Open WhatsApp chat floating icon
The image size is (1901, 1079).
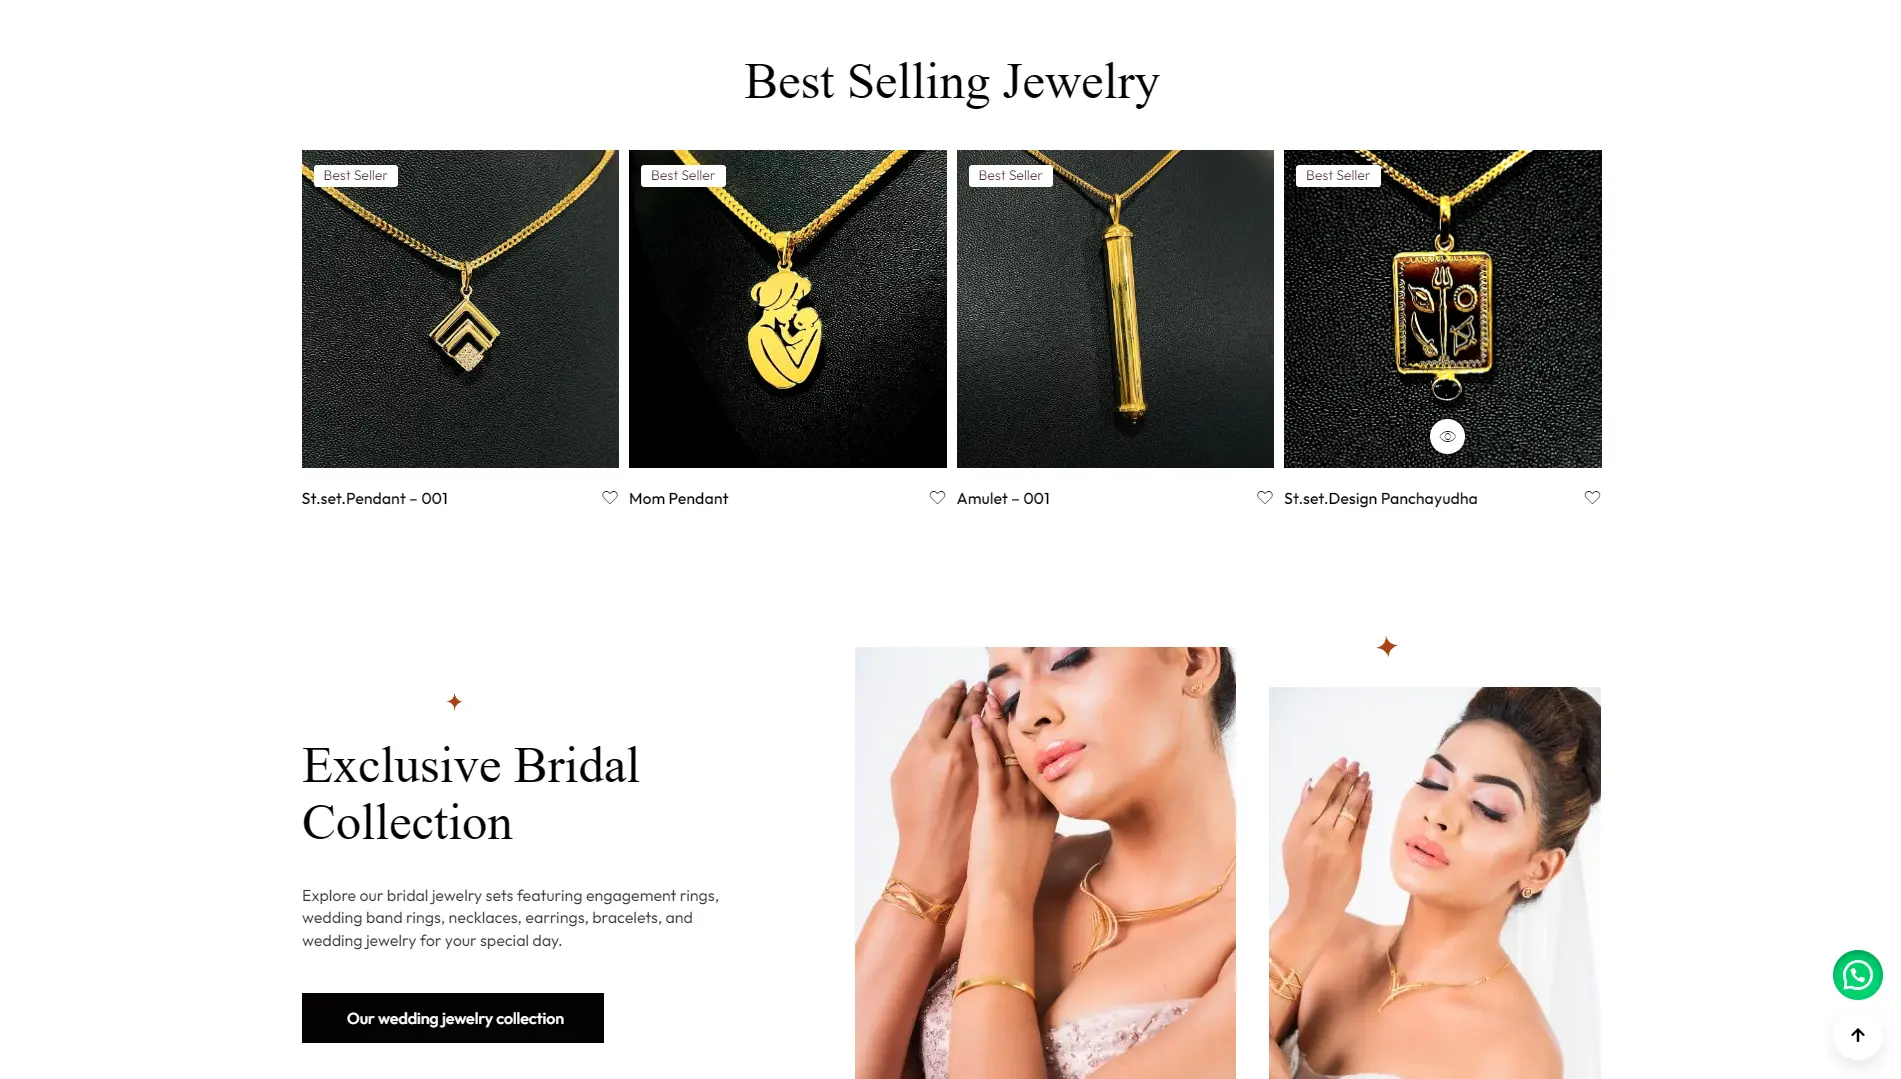click(1857, 975)
